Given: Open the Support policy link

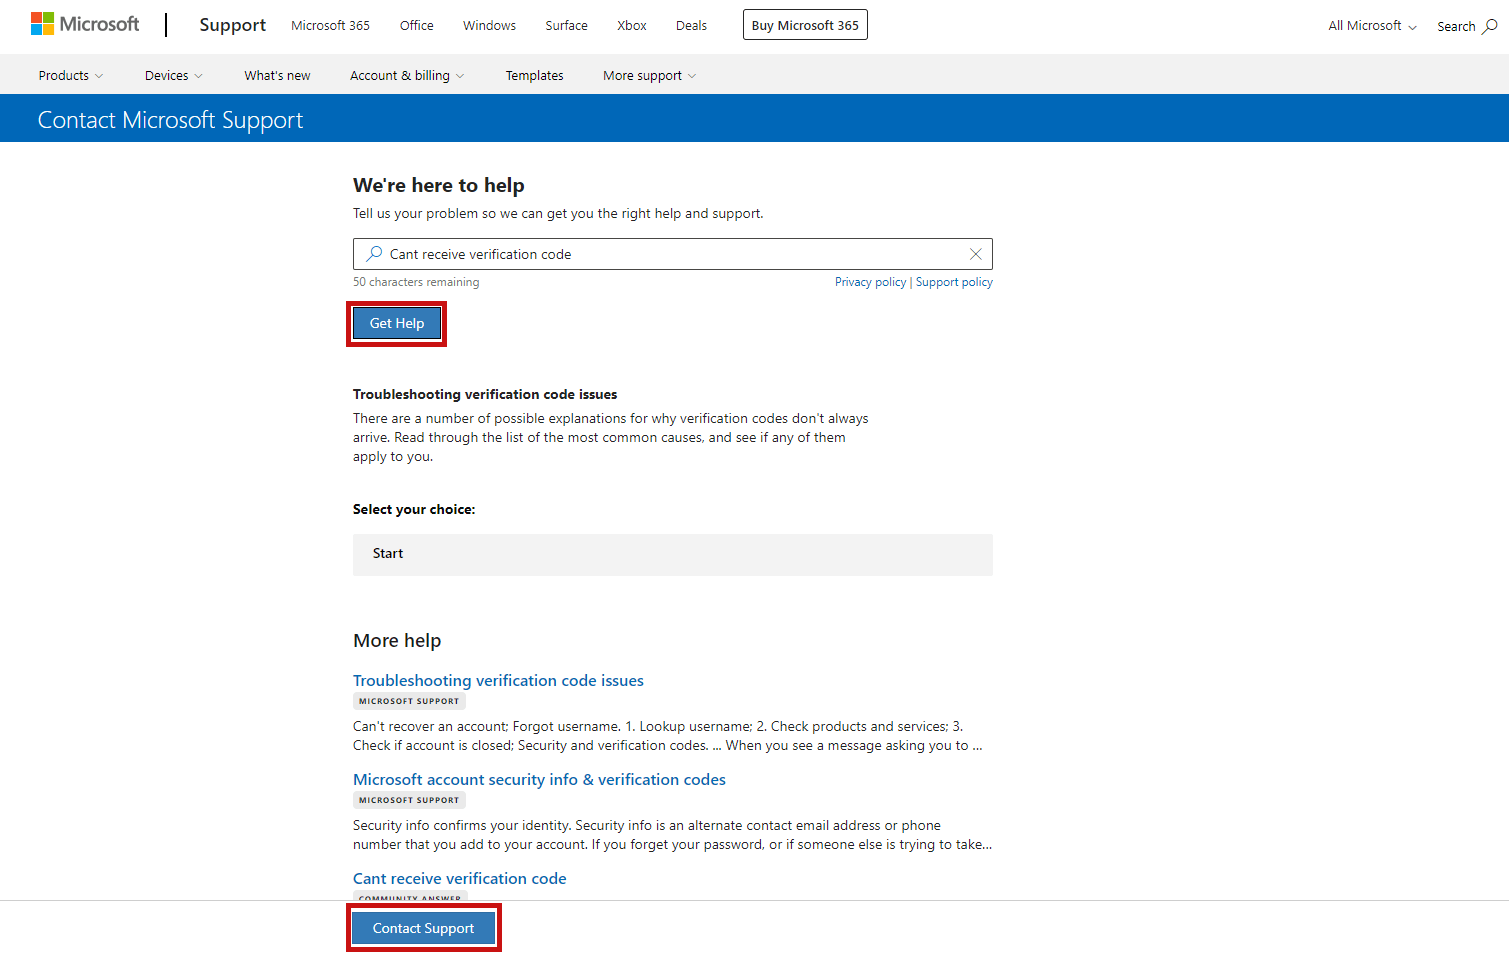Looking at the screenshot, I should click(954, 282).
